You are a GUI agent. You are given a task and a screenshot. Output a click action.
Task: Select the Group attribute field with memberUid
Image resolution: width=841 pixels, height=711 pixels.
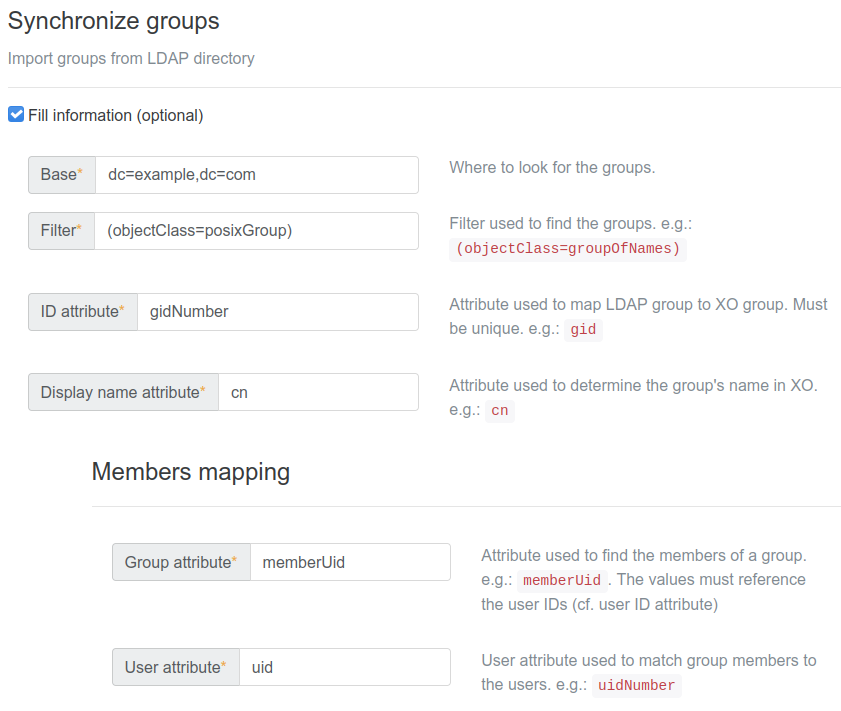pos(350,561)
